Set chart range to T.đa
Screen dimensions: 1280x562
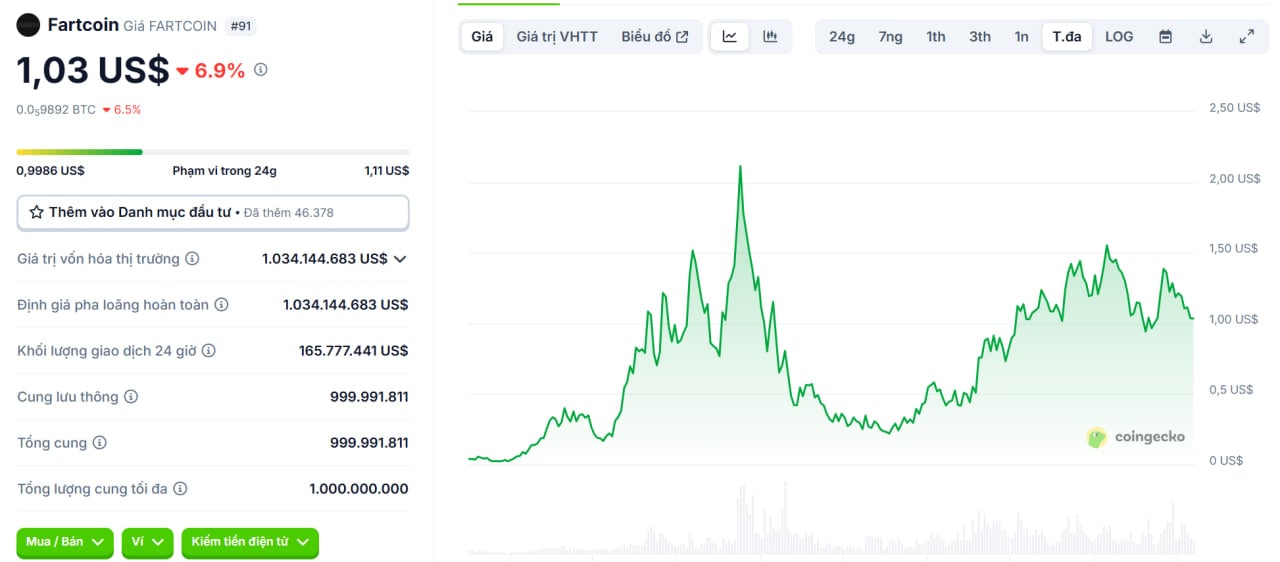point(1067,37)
